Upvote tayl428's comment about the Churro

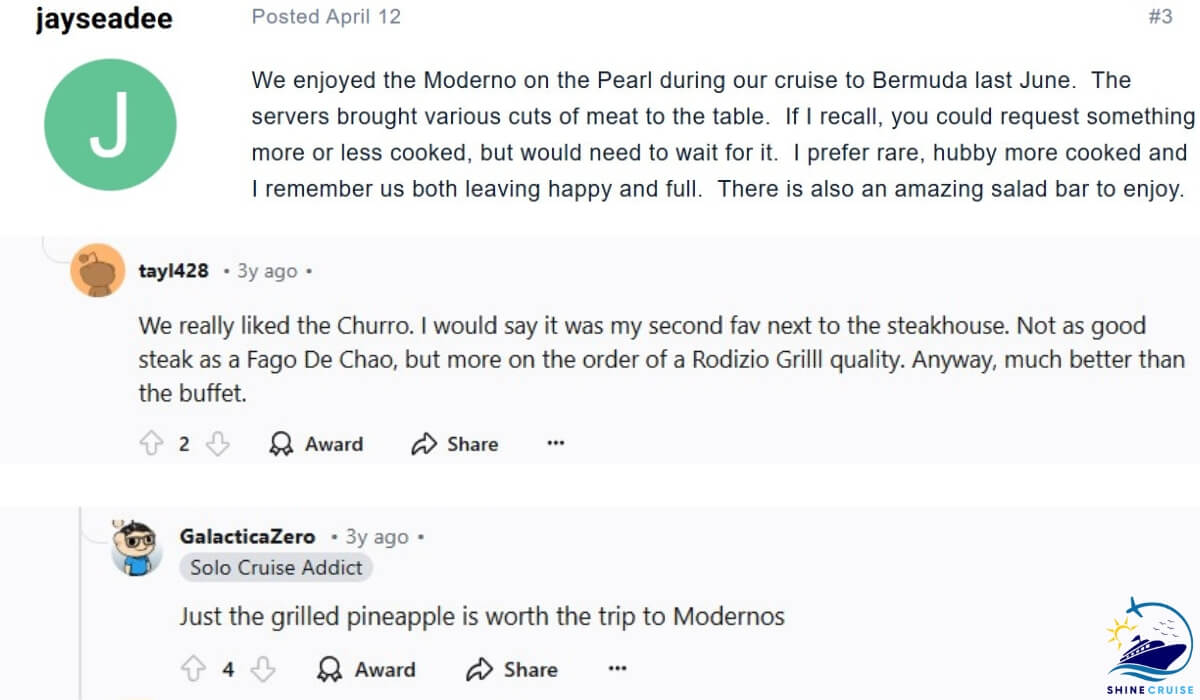click(152, 443)
